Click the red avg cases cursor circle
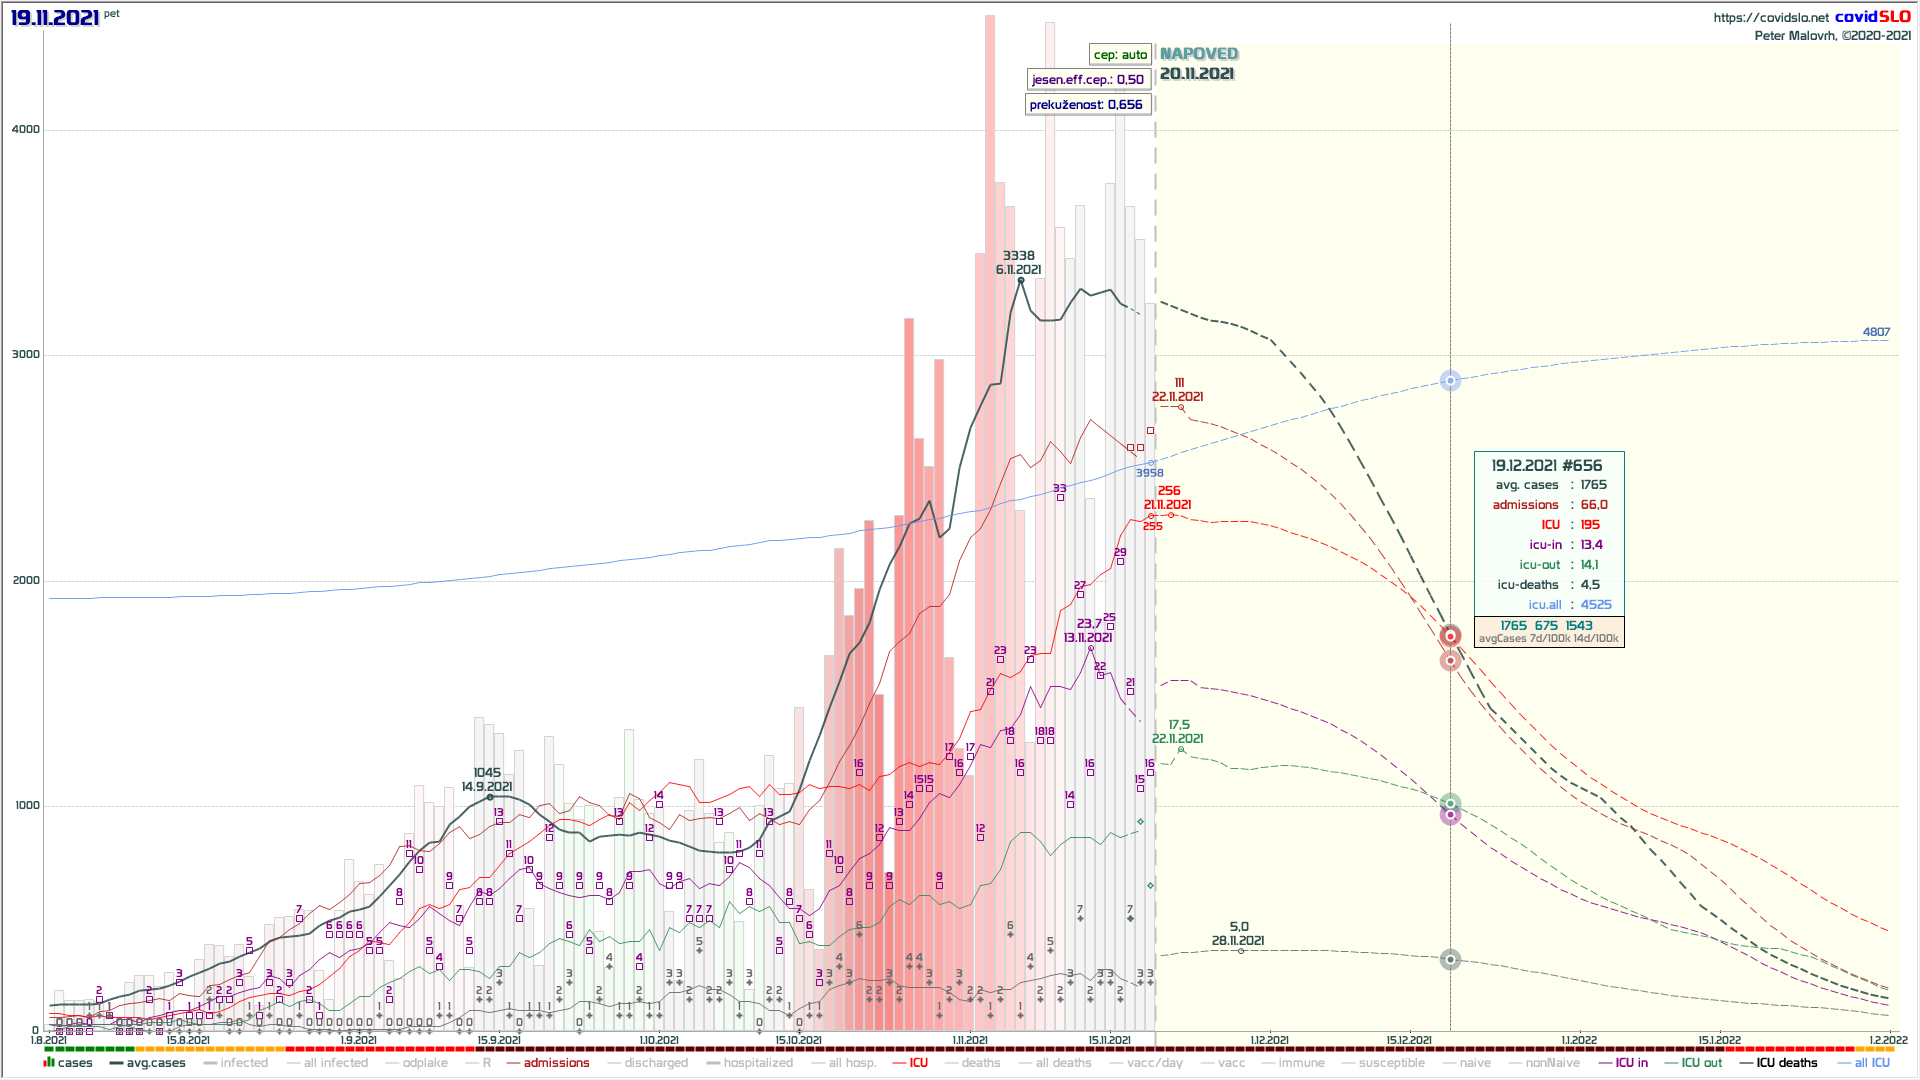The image size is (1920, 1080). click(1450, 636)
